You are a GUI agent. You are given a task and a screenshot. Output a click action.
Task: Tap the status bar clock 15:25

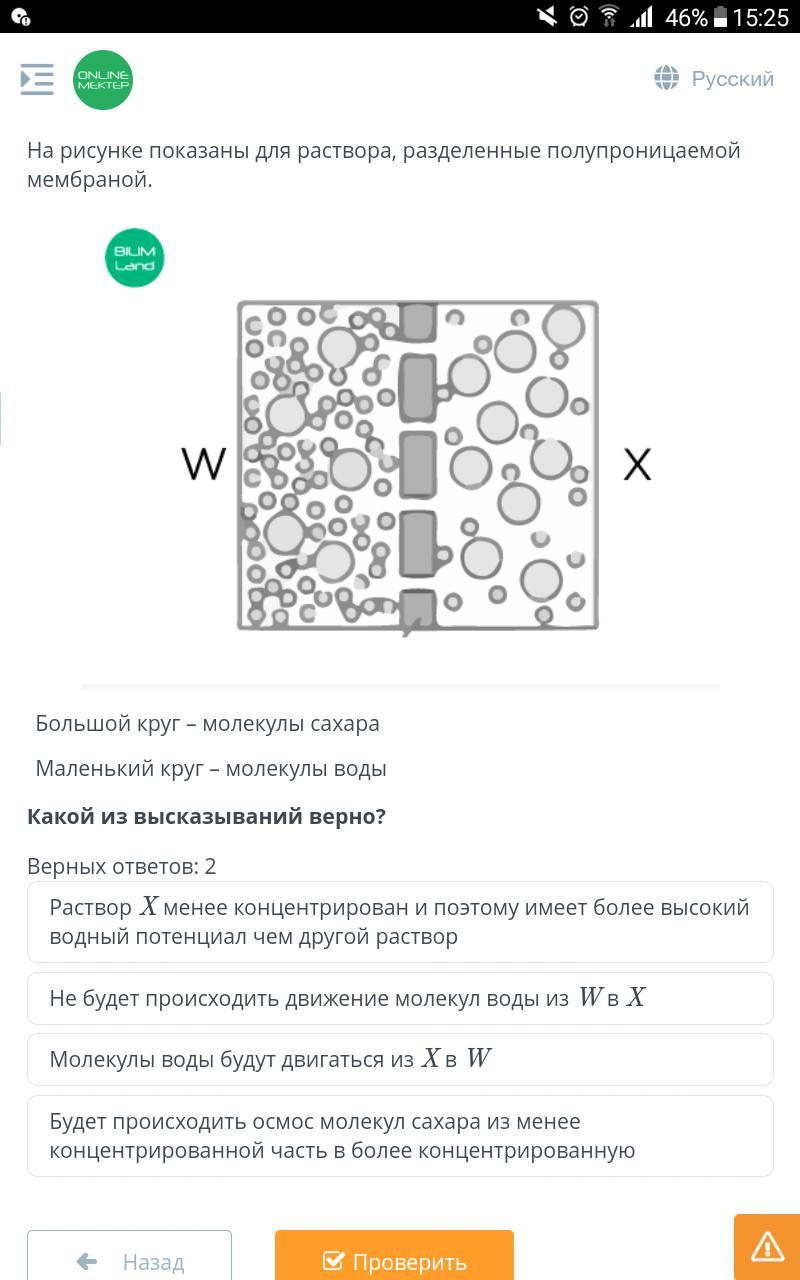[x=761, y=17]
